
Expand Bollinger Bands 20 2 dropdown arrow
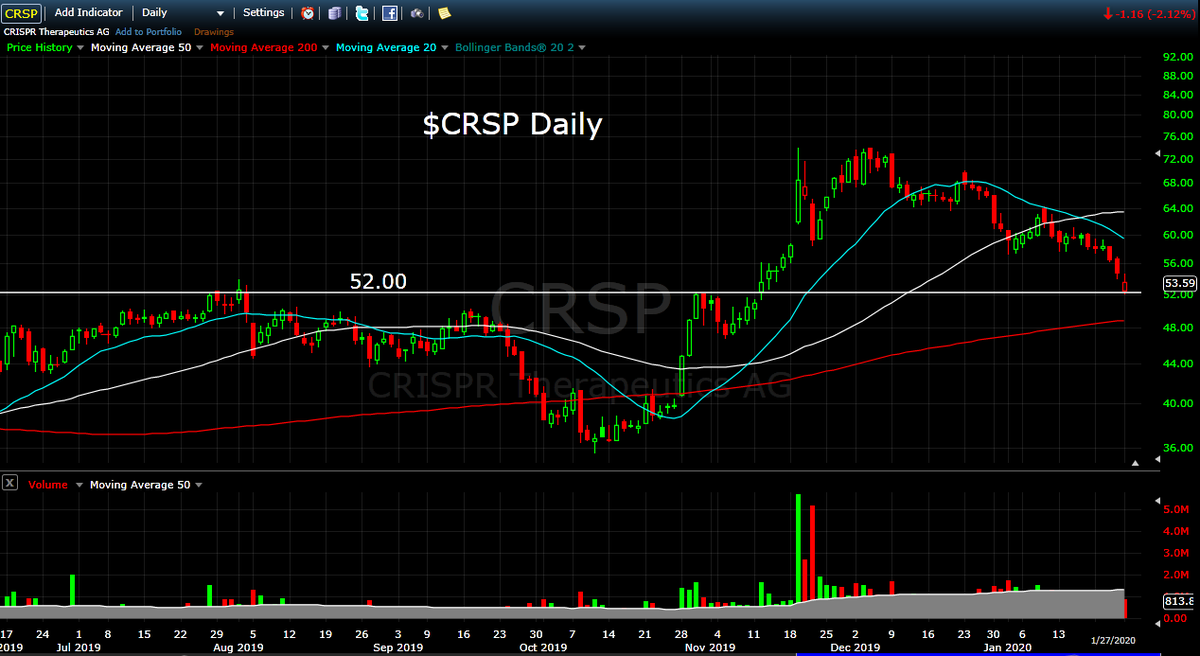click(582, 48)
